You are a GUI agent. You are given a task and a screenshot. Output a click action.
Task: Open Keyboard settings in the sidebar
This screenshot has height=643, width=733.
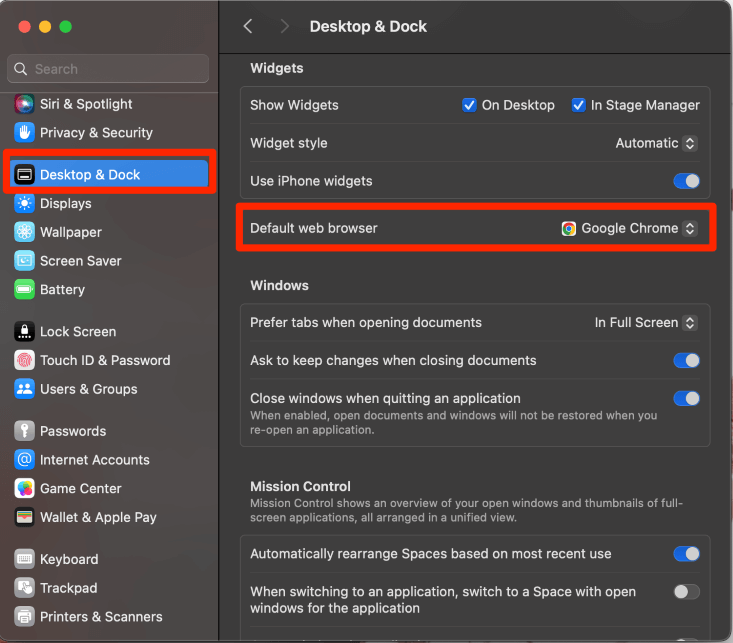68,559
